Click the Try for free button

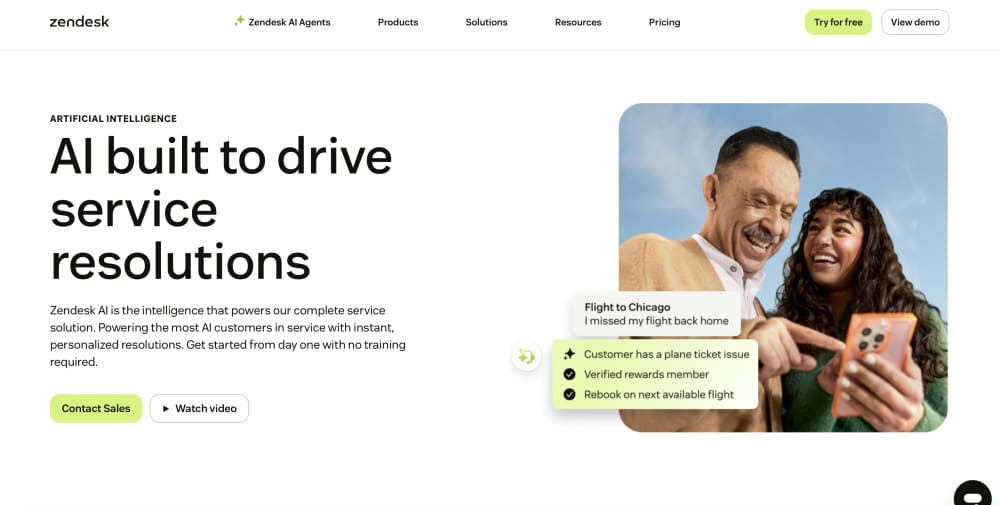[838, 22]
